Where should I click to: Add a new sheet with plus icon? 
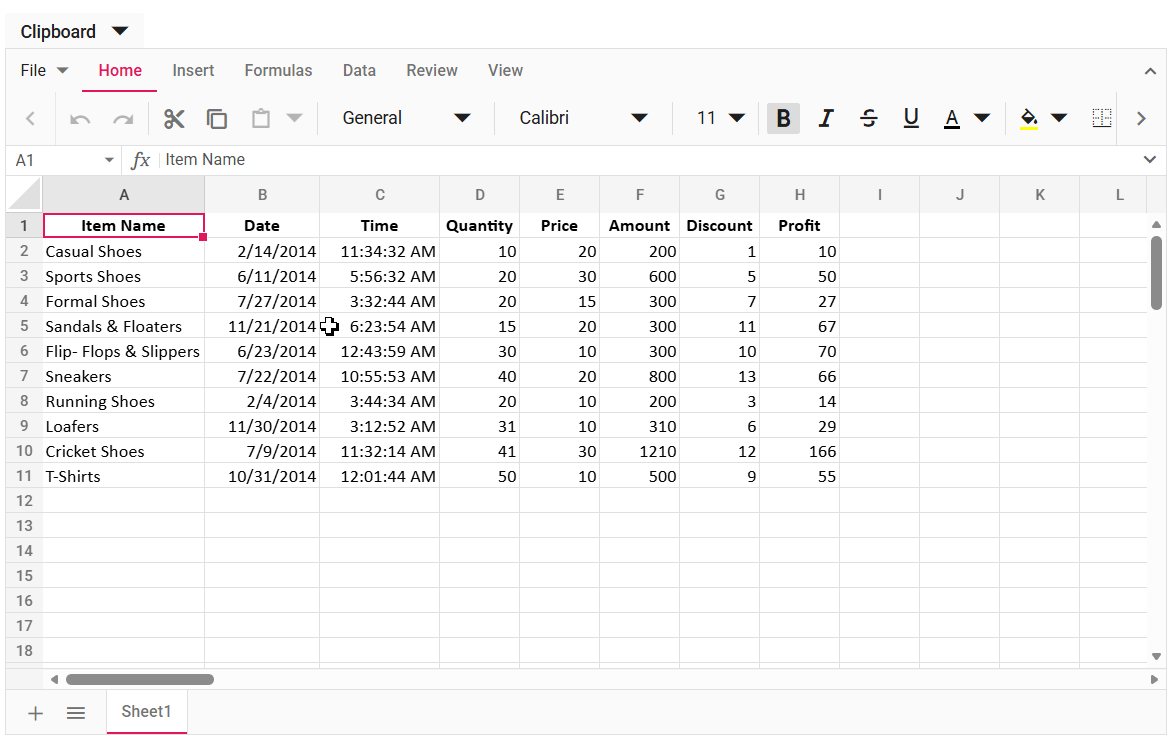click(x=35, y=713)
